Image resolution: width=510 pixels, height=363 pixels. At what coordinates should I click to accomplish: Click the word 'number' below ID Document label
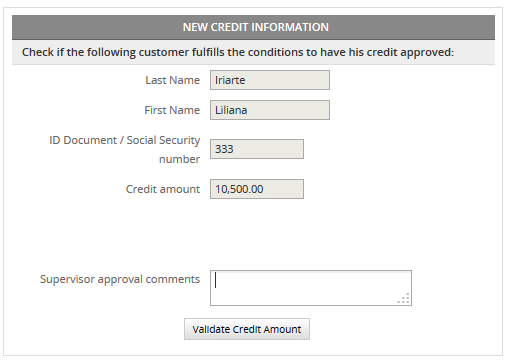point(179,159)
